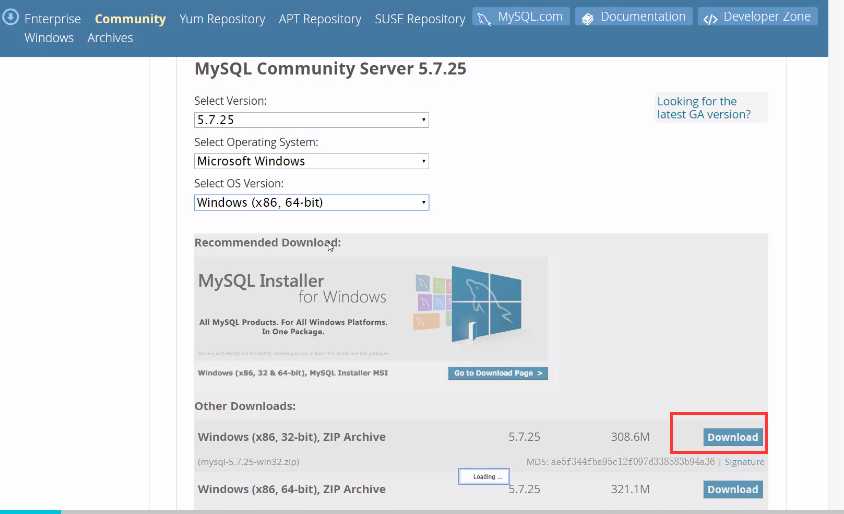Click Go to Download Page button
Screen dimensions: 844x514
pos(497,373)
